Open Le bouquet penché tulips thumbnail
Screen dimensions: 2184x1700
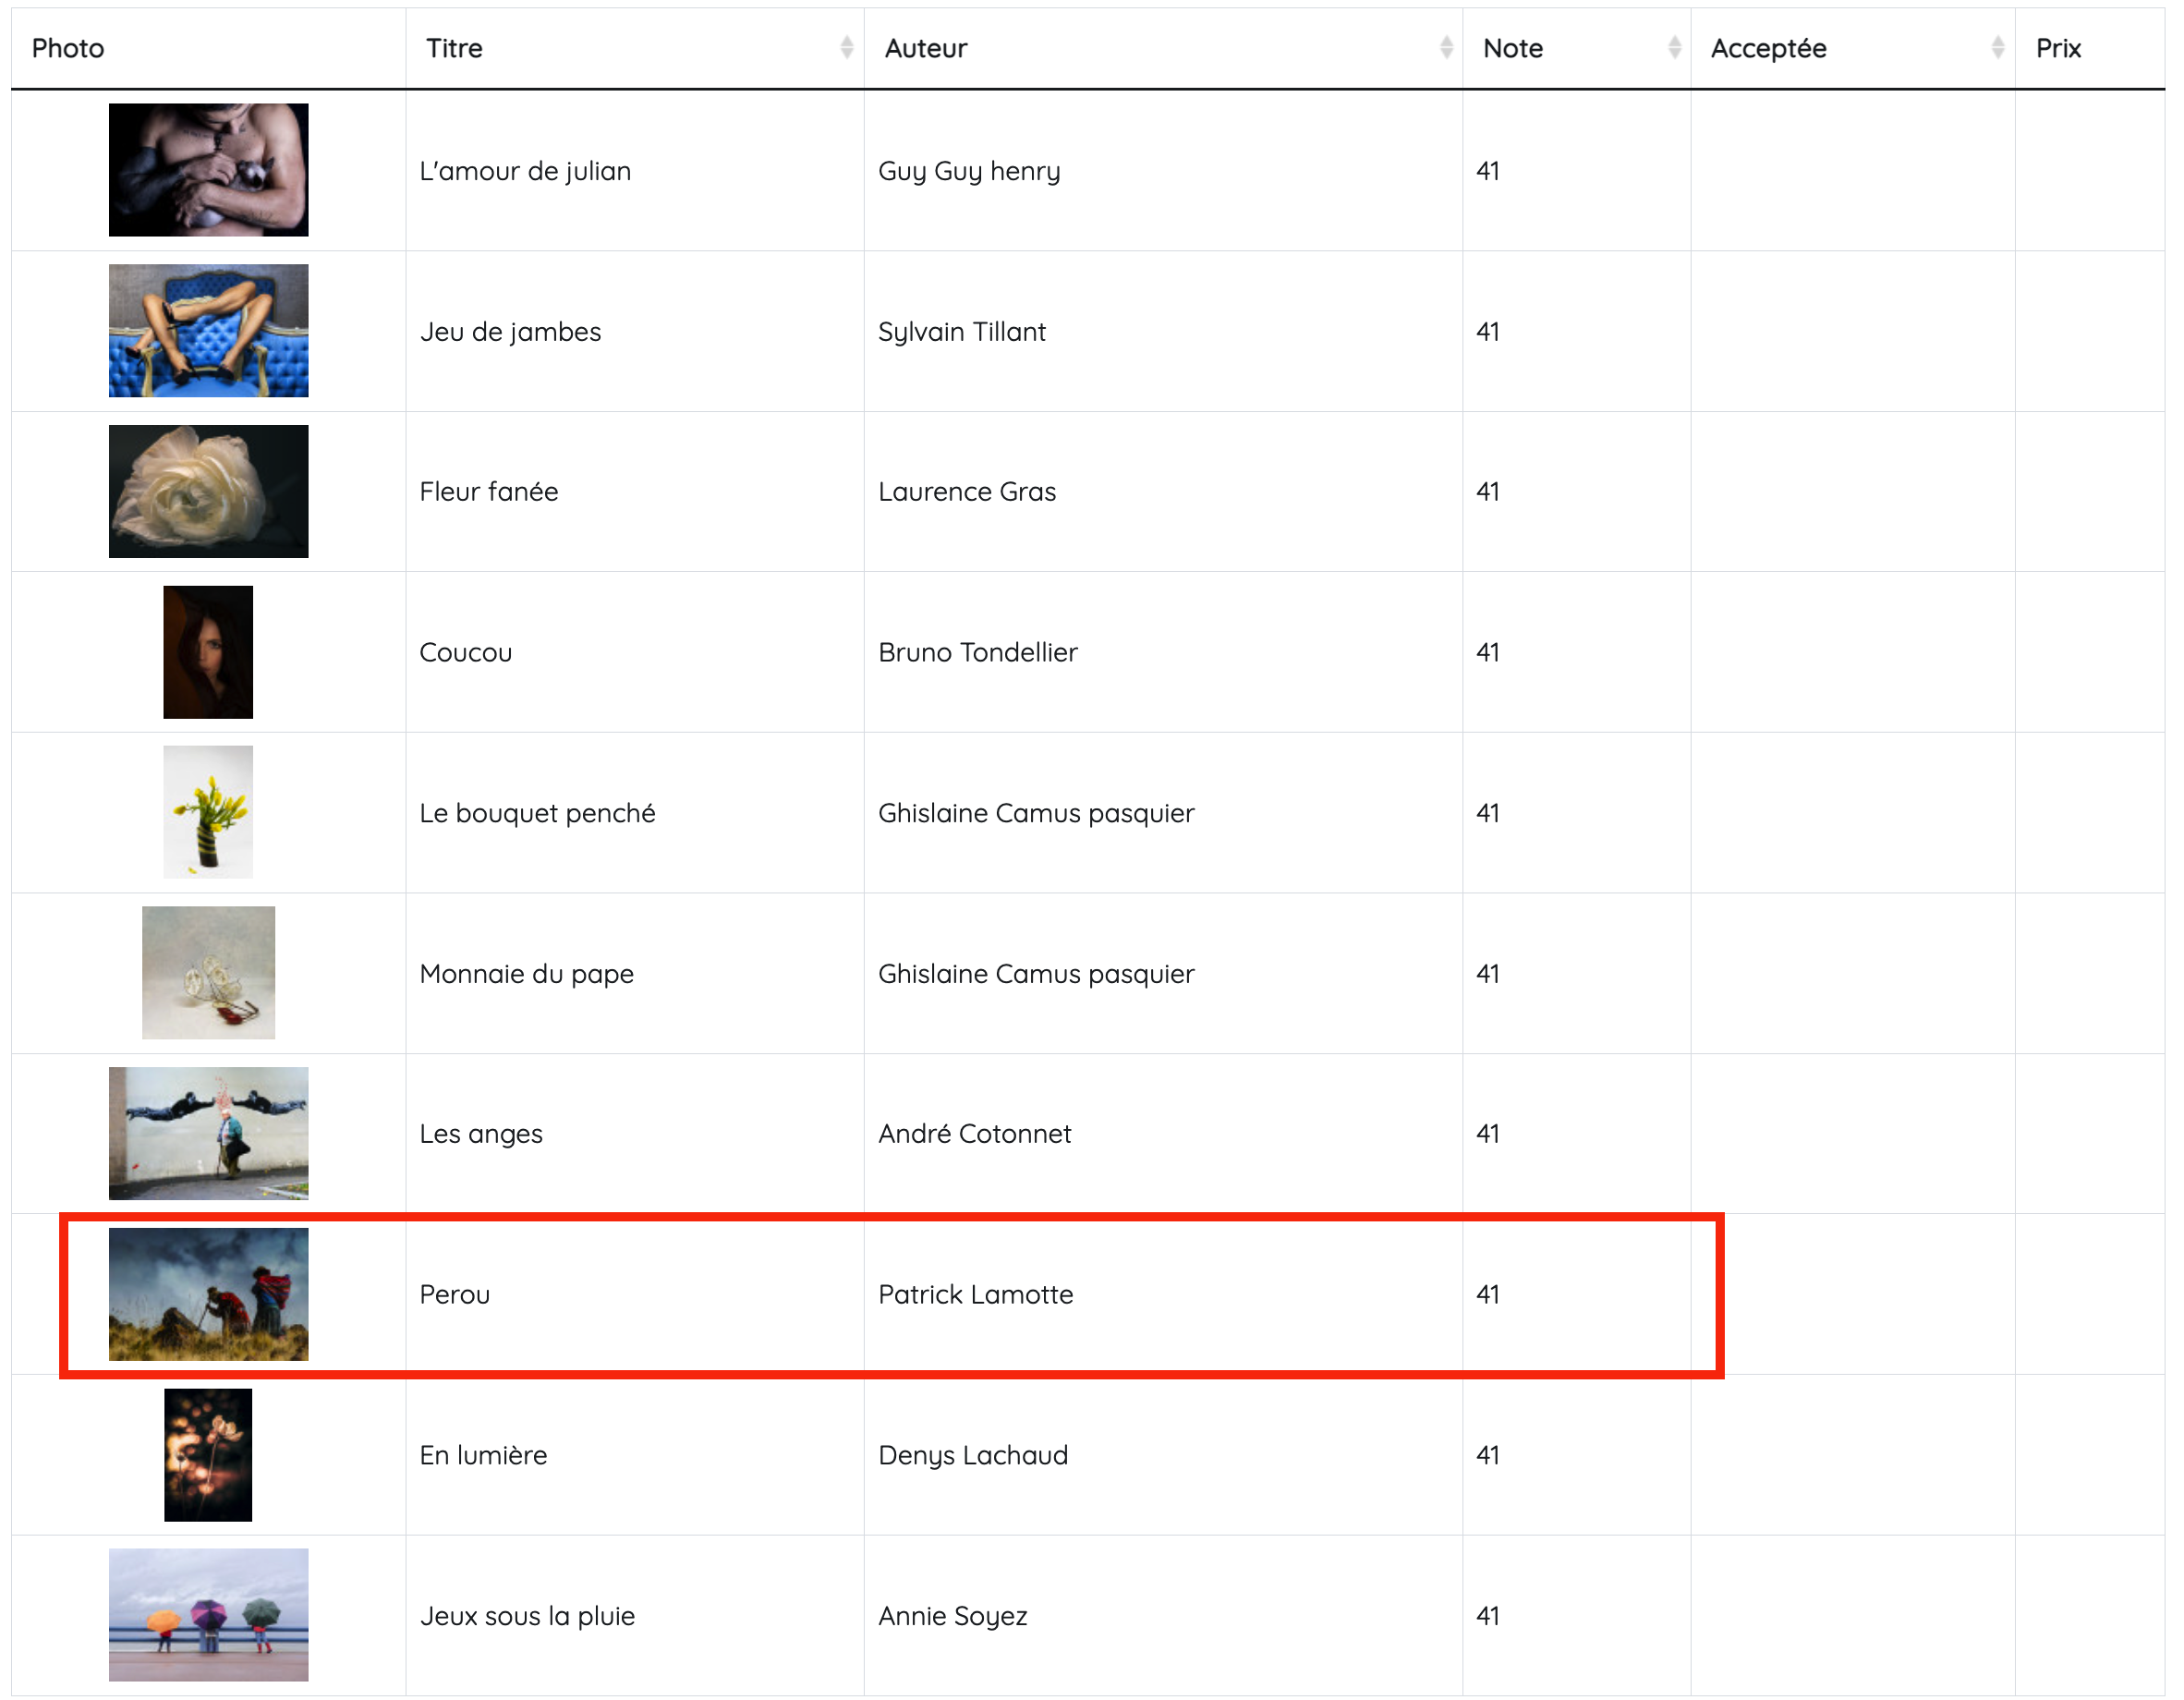point(208,812)
